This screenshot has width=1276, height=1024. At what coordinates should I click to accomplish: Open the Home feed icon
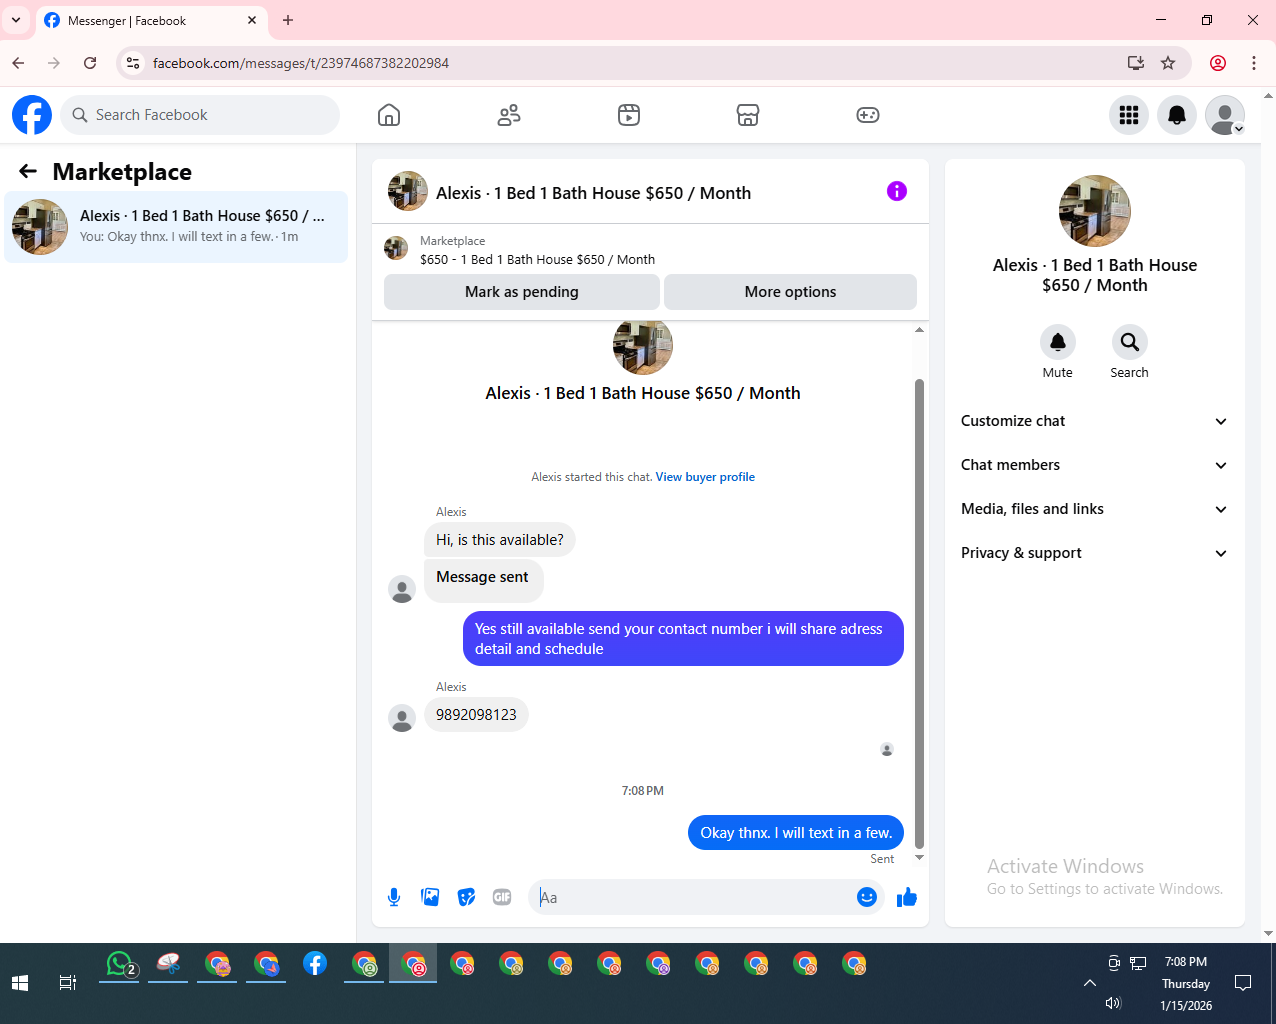[x=389, y=115]
